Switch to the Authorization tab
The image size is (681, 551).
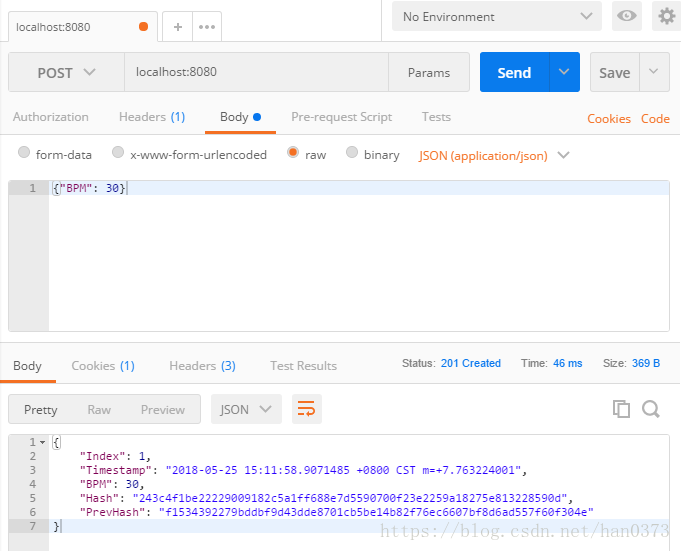[x=51, y=117]
